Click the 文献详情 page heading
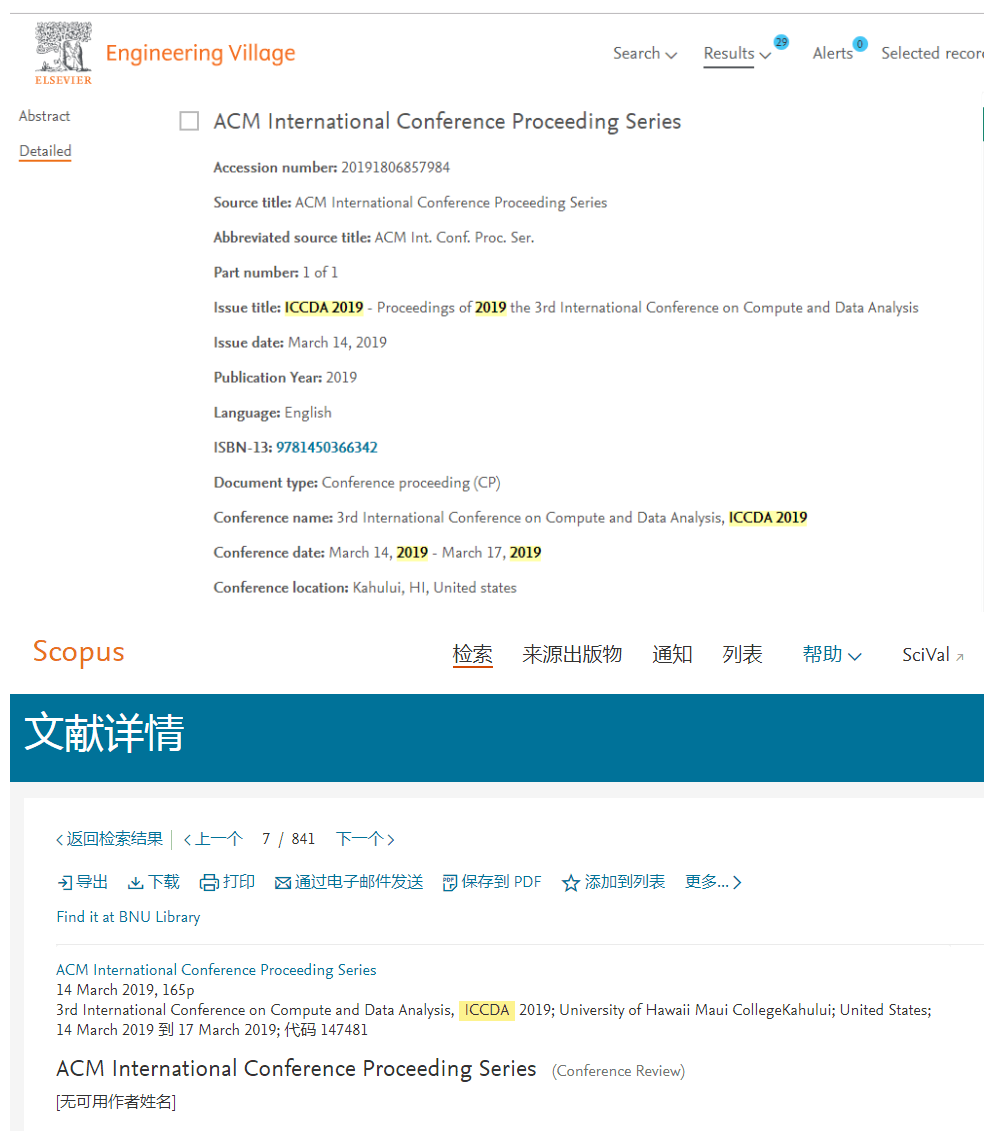994x1141 pixels. pos(104,732)
